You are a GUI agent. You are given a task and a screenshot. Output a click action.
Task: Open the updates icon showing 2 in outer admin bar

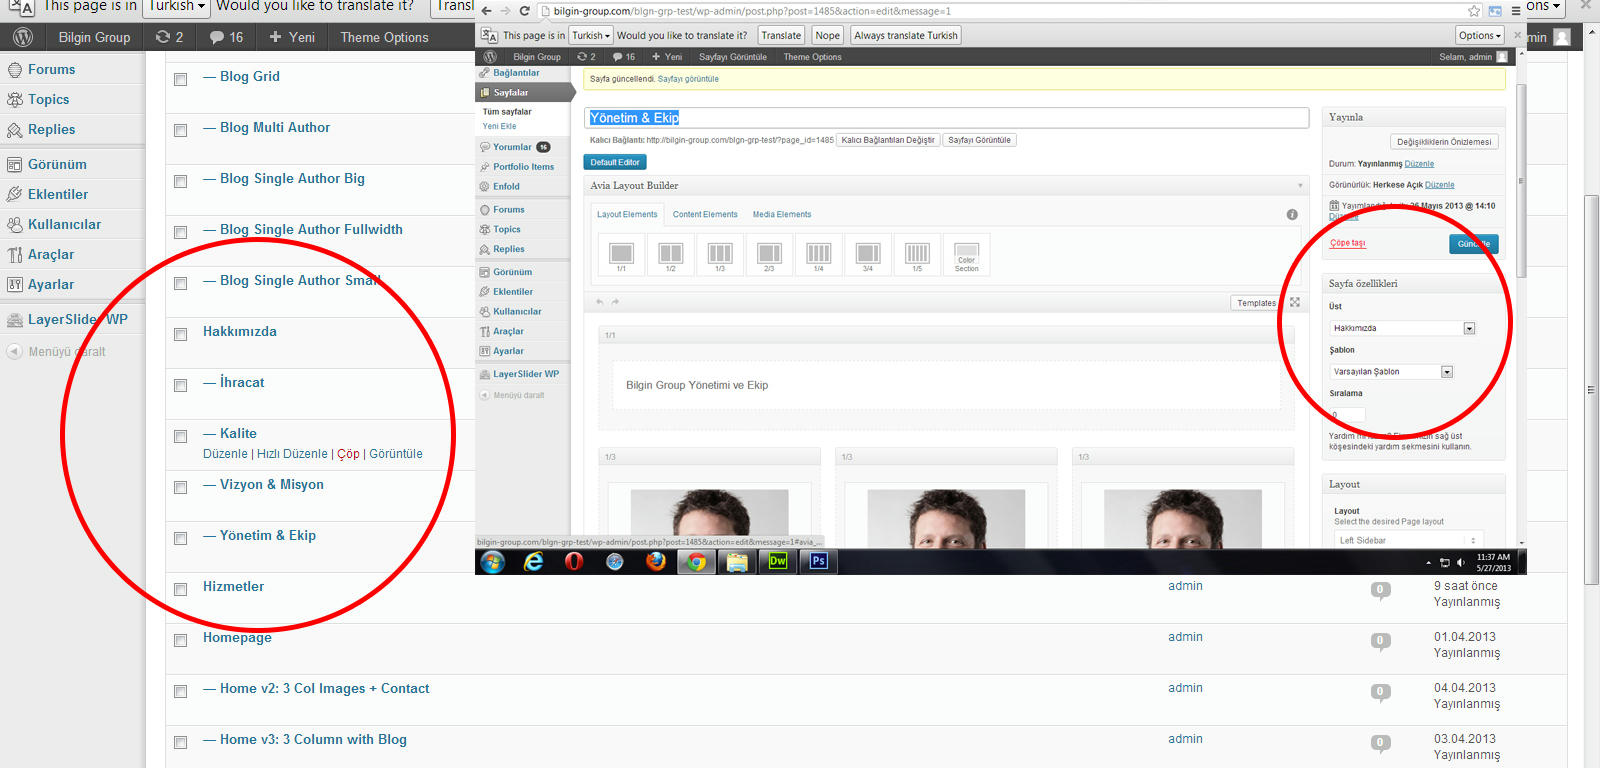click(x=169, y=37)
